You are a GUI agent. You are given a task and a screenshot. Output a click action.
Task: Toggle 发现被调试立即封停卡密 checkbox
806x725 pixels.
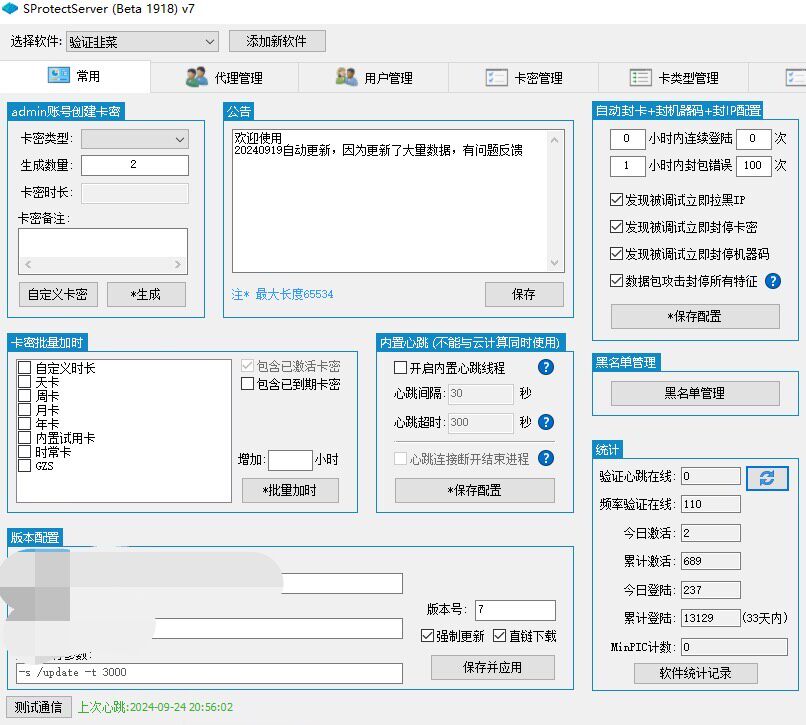coord(616,226)
